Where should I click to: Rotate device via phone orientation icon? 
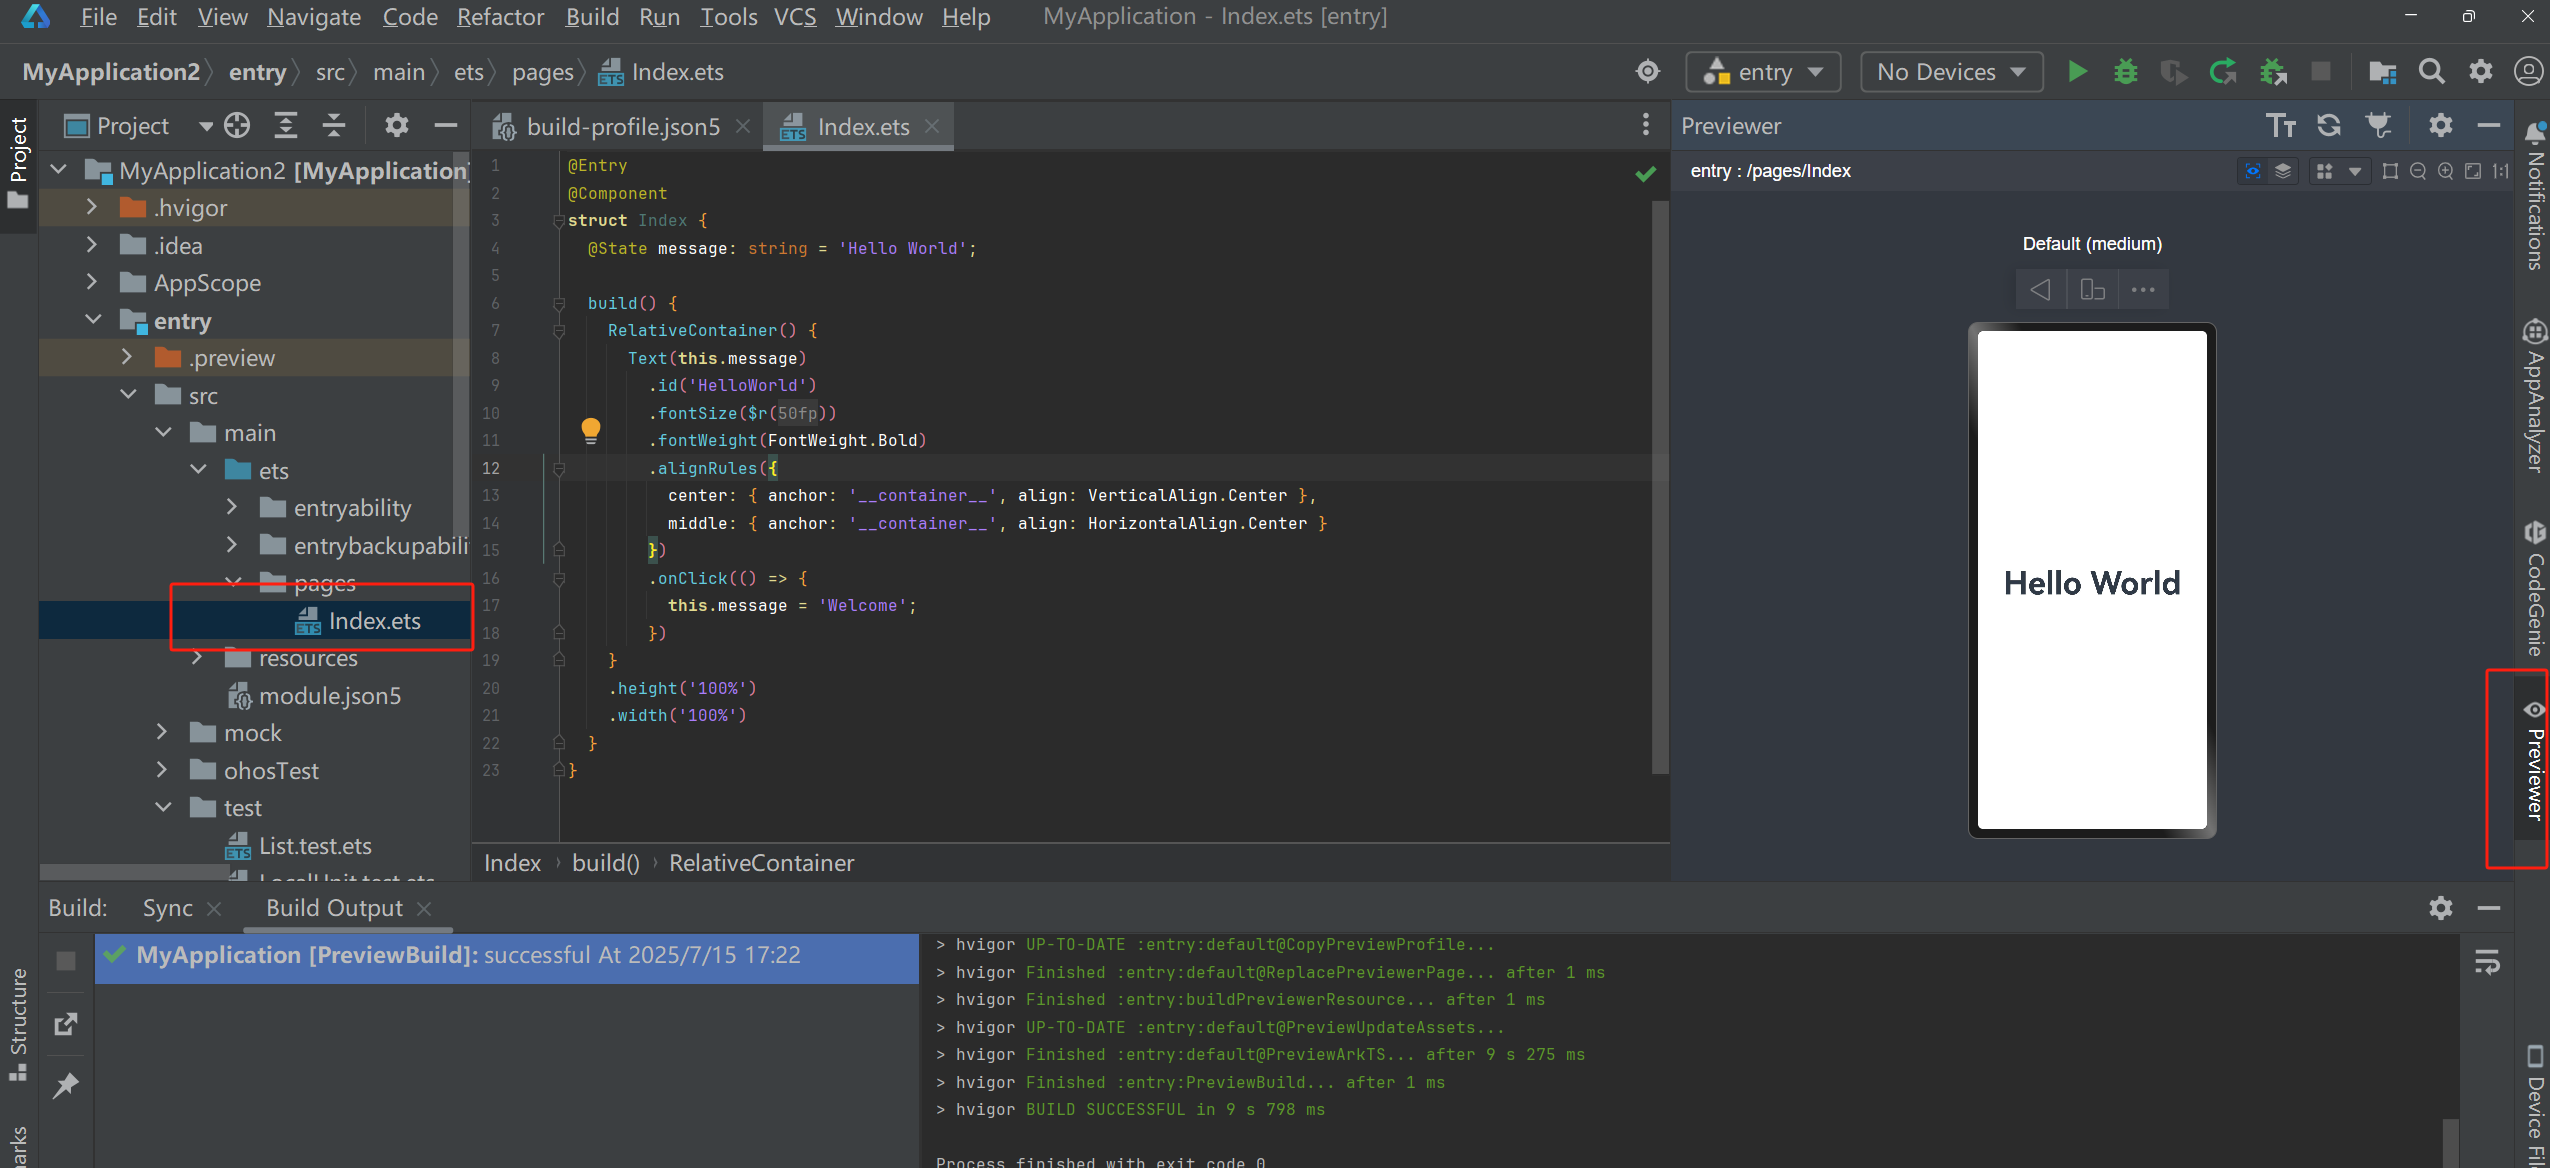pos(2092,290)
